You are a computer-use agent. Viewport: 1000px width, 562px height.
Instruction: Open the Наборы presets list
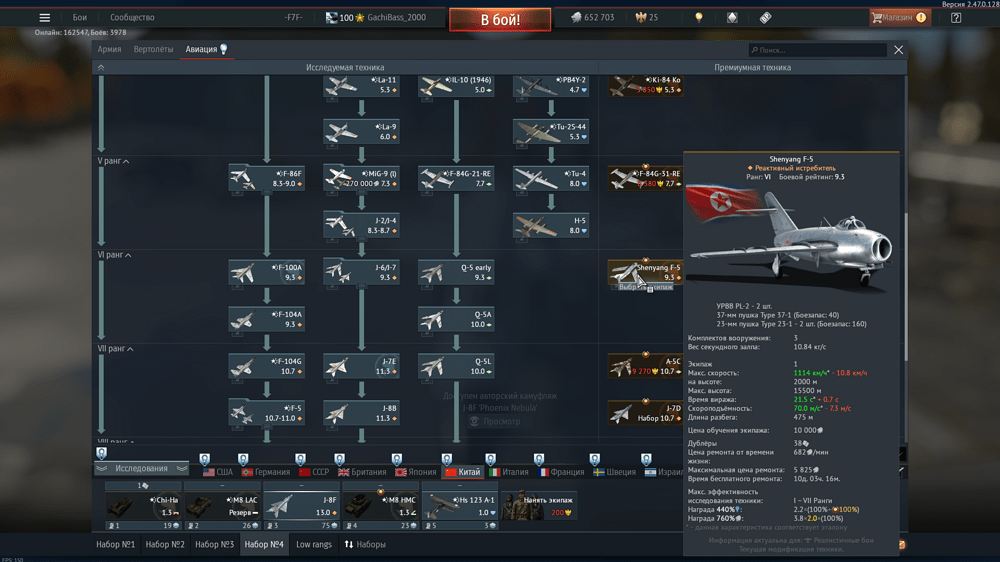point(365,544)
